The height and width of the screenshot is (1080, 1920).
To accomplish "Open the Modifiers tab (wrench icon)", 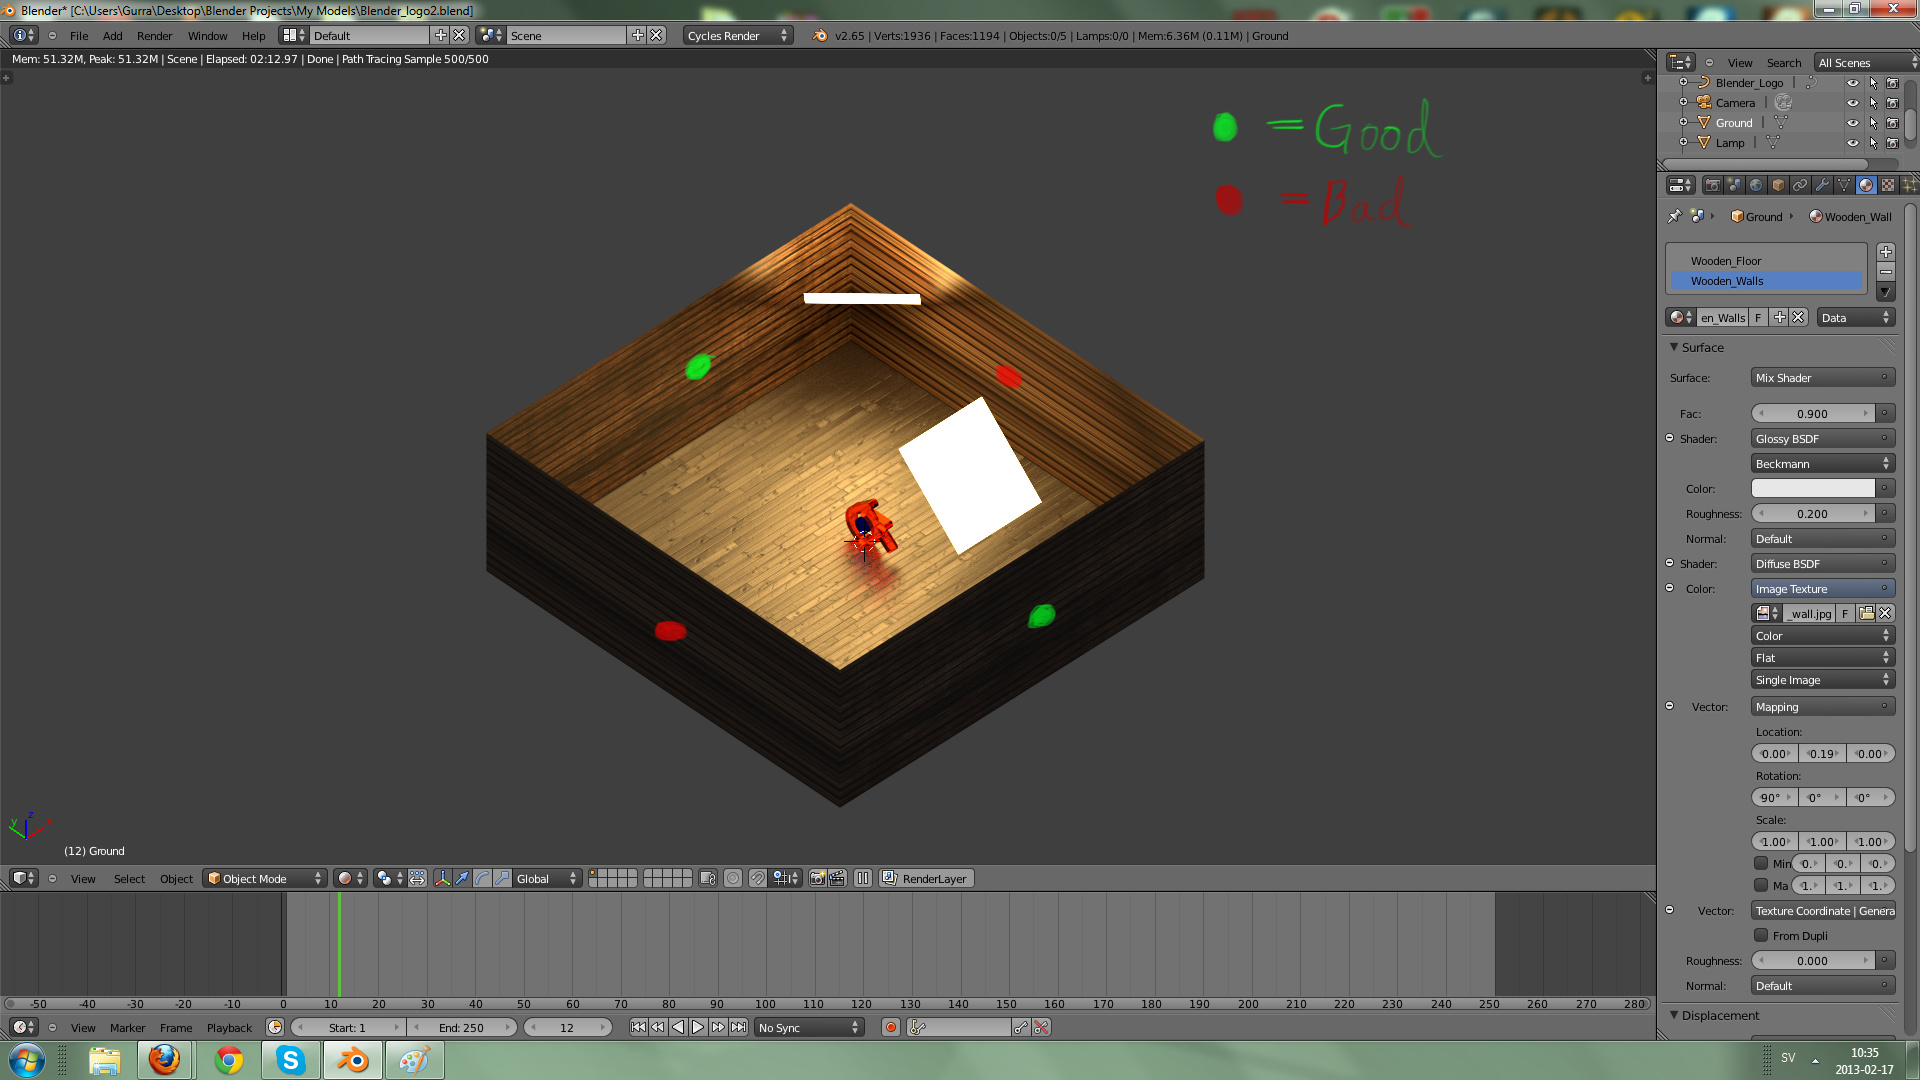I will click(x=1822, y=185).
